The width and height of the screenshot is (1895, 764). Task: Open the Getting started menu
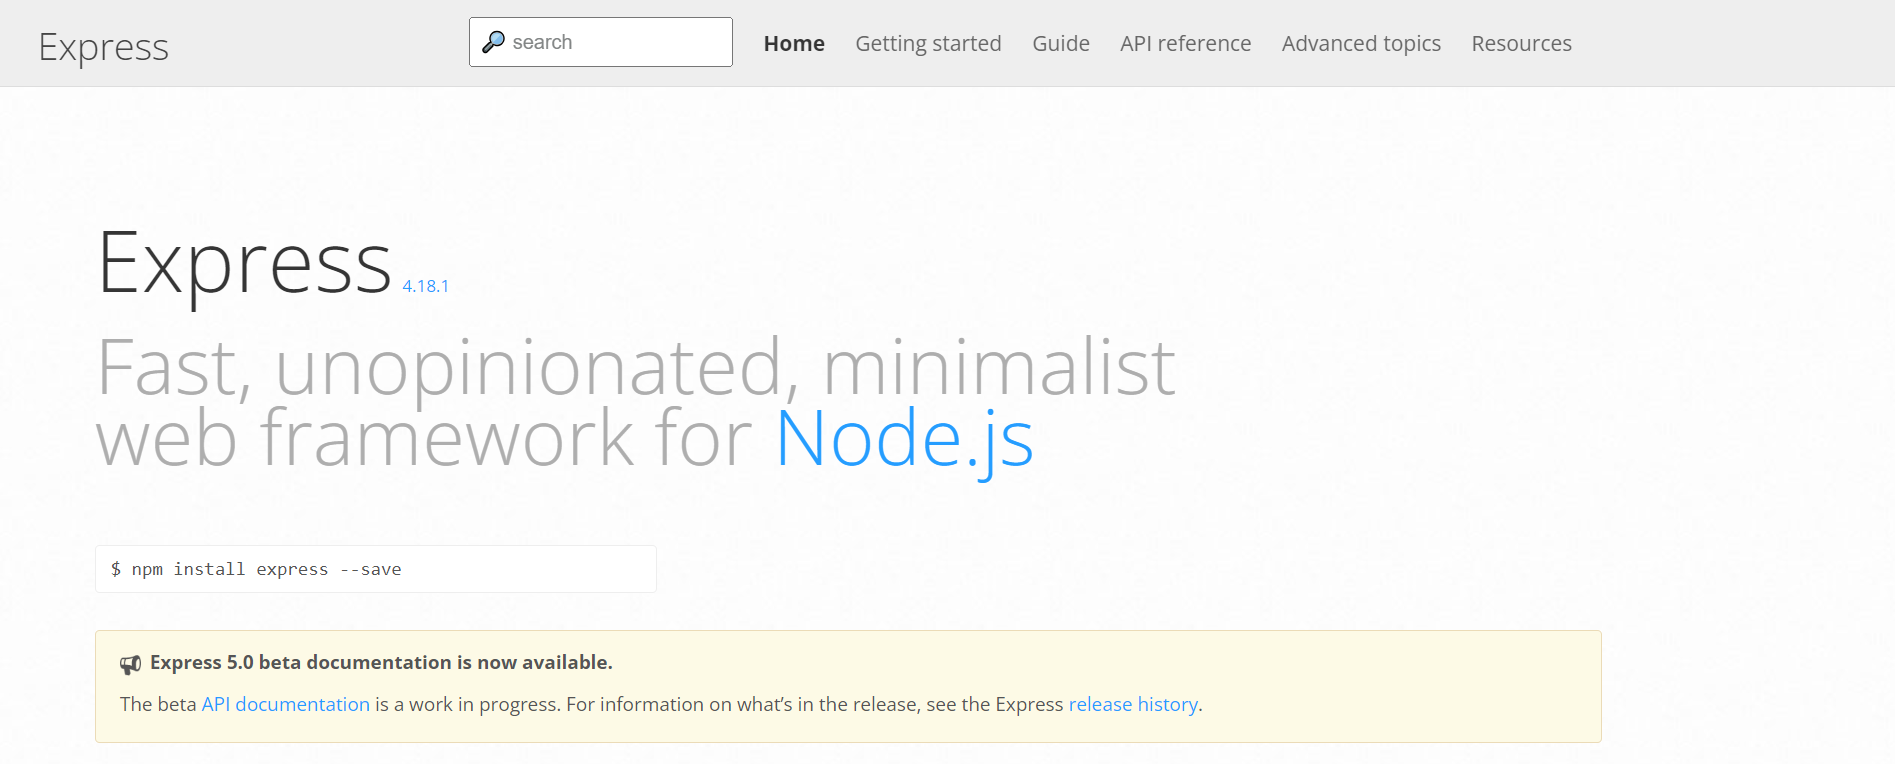tap(928, 43)
